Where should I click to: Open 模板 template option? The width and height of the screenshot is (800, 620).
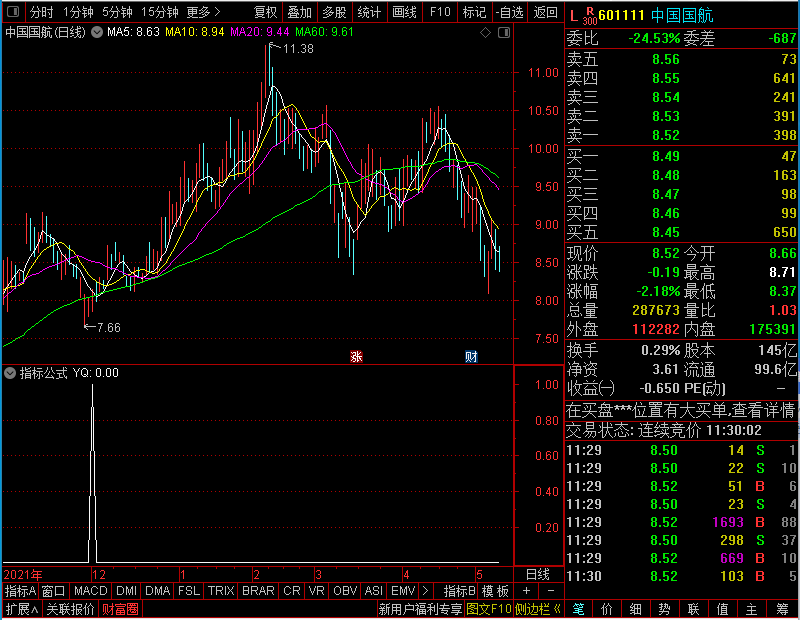[x=495, y=591]
